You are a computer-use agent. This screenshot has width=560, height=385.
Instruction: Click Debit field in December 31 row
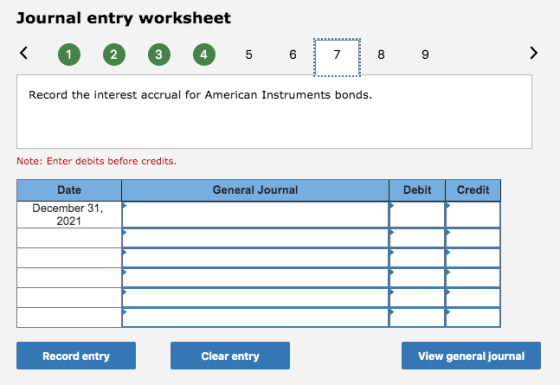click(x=417, y=215)
